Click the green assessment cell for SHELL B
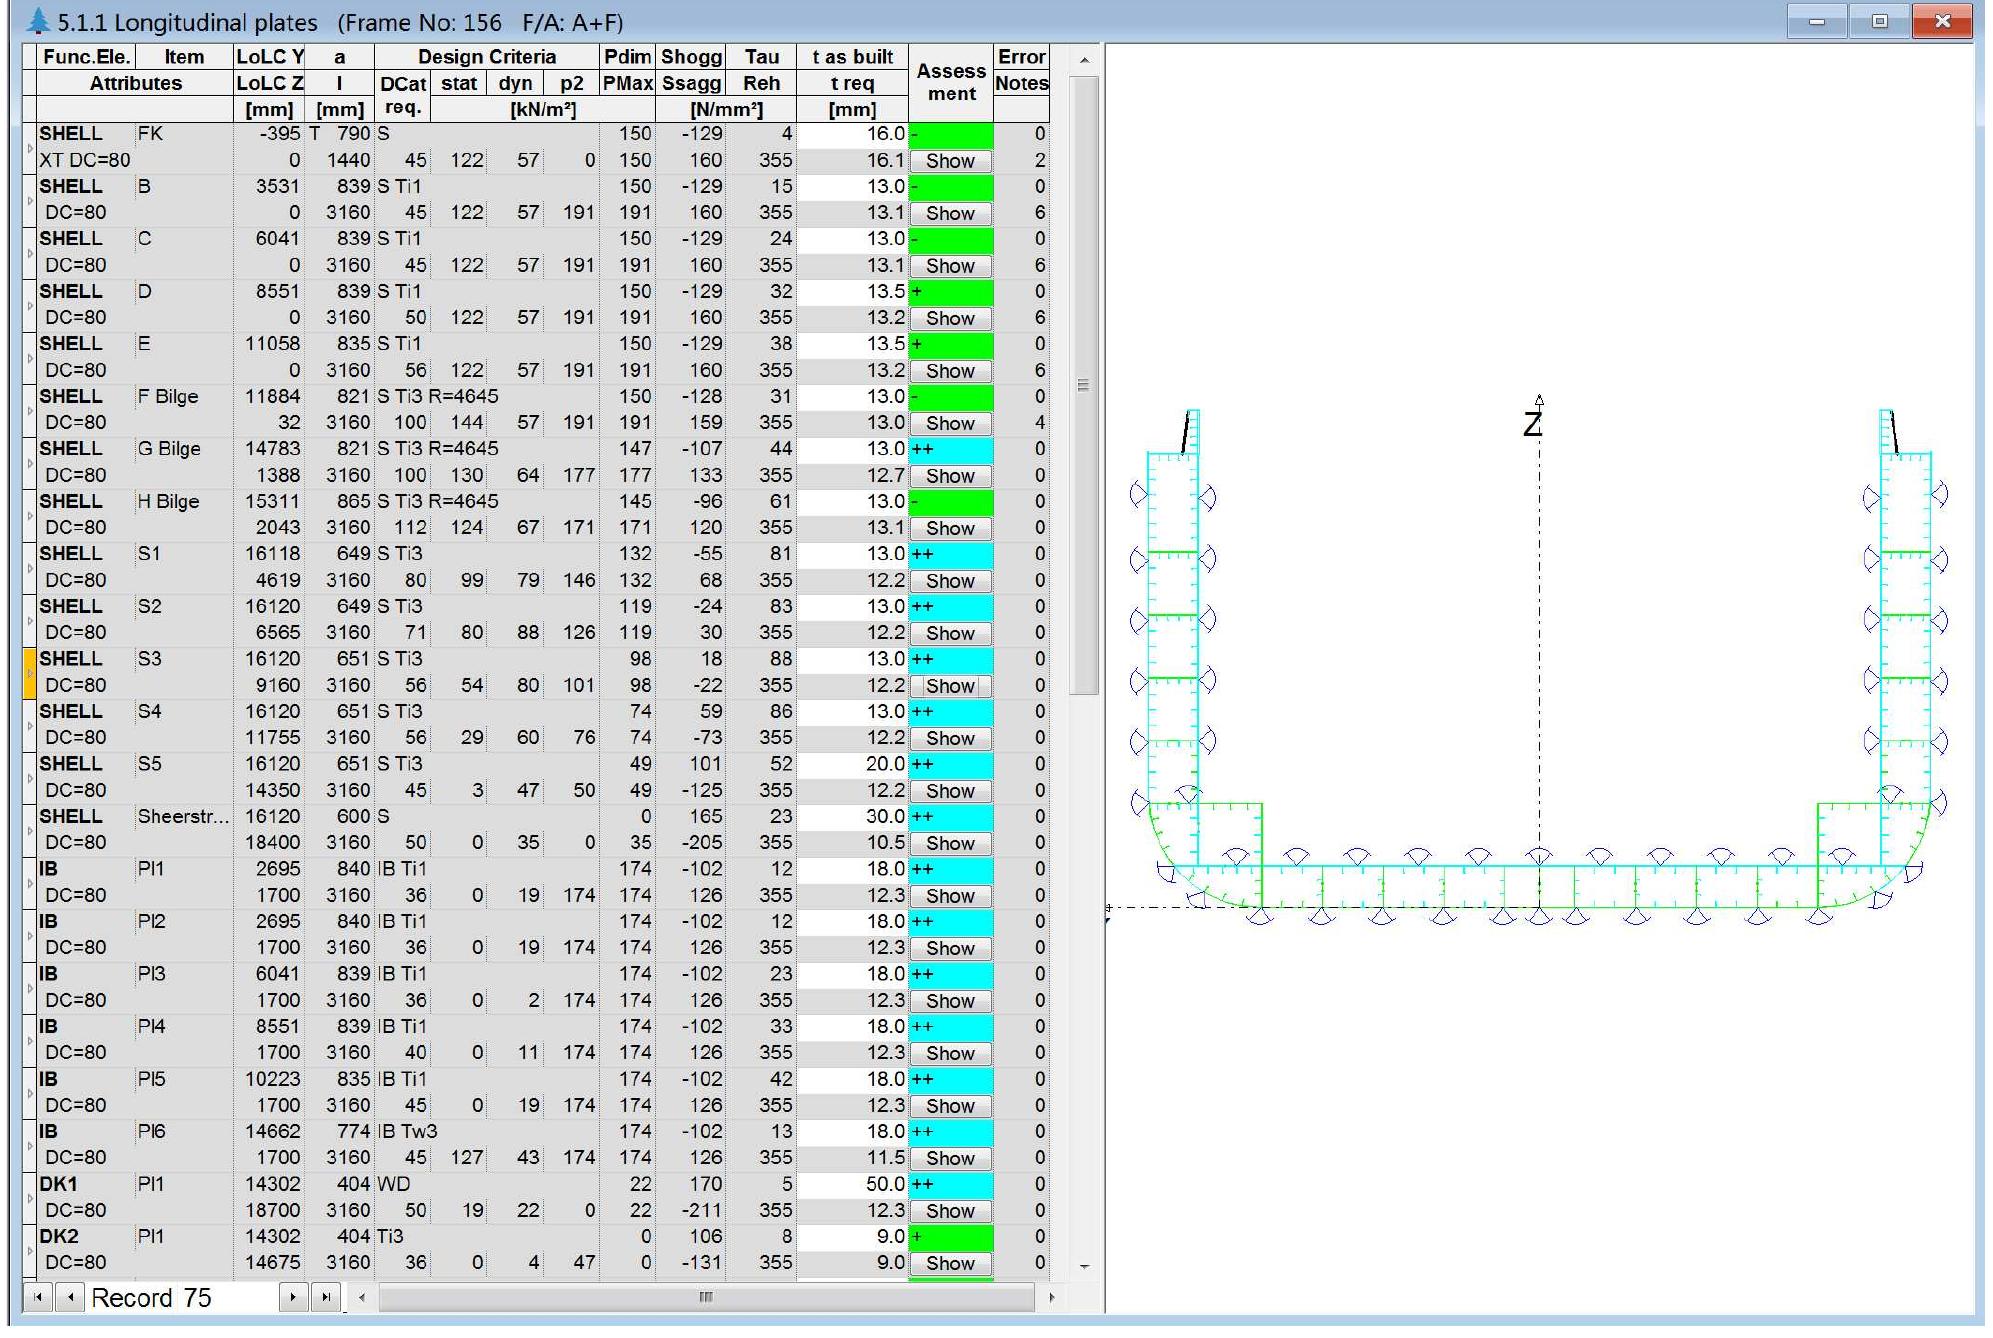The image size is (1993, 1338). coord(950,187)
